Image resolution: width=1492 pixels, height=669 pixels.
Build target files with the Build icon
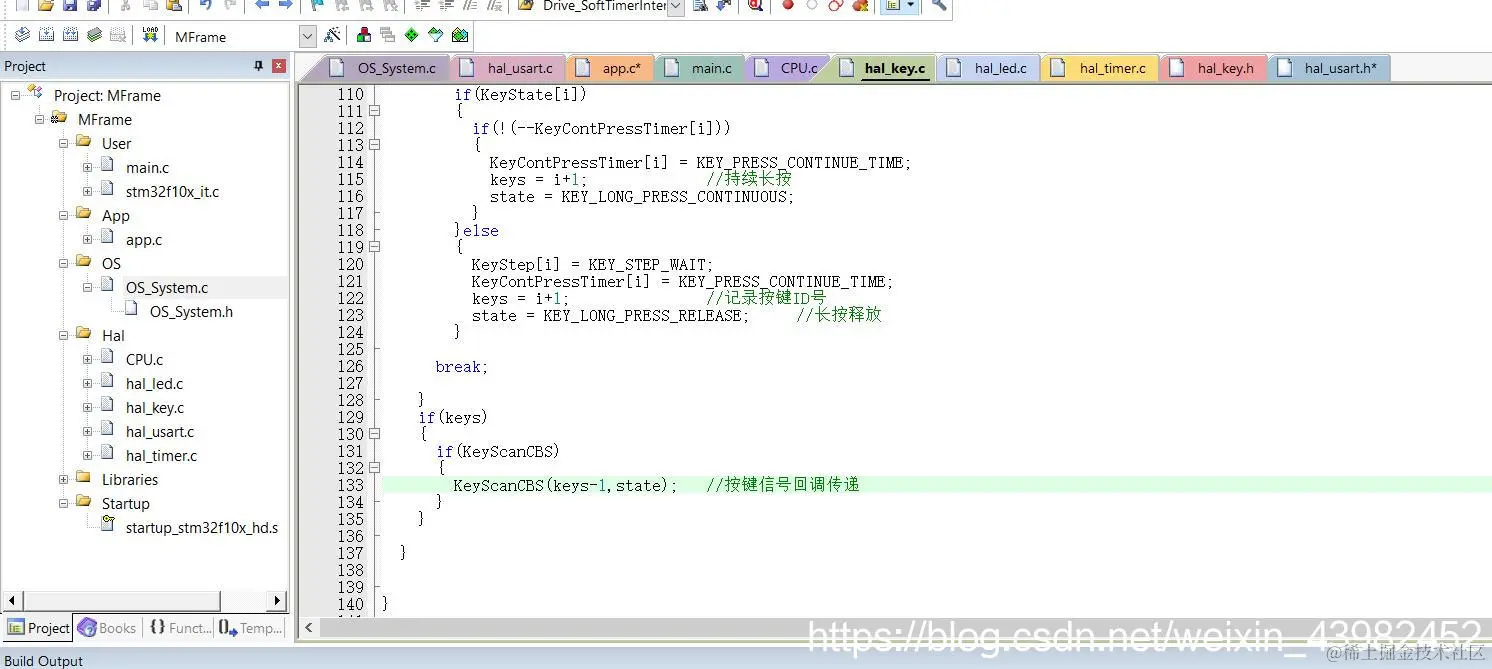pyautogui.click(x=46, y=35)
